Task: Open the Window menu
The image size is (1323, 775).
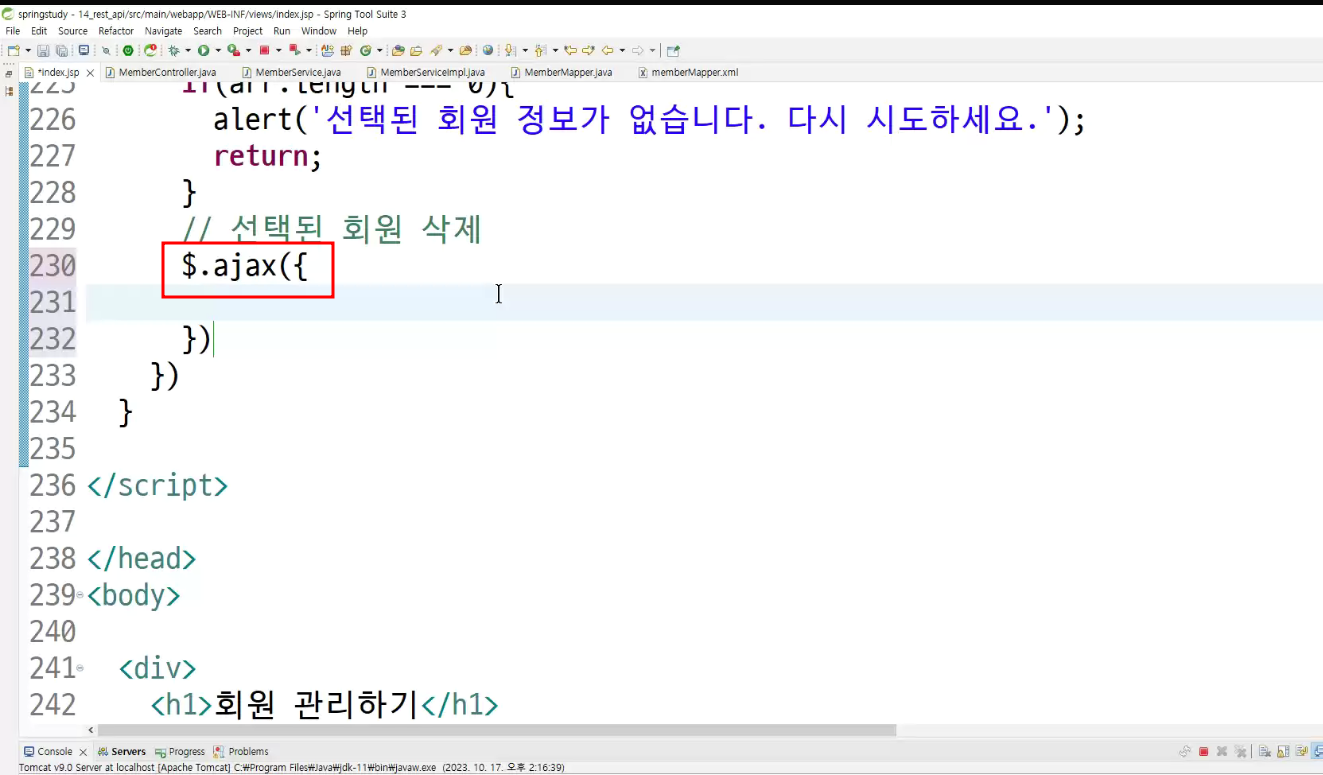Action: coord(319,31)
